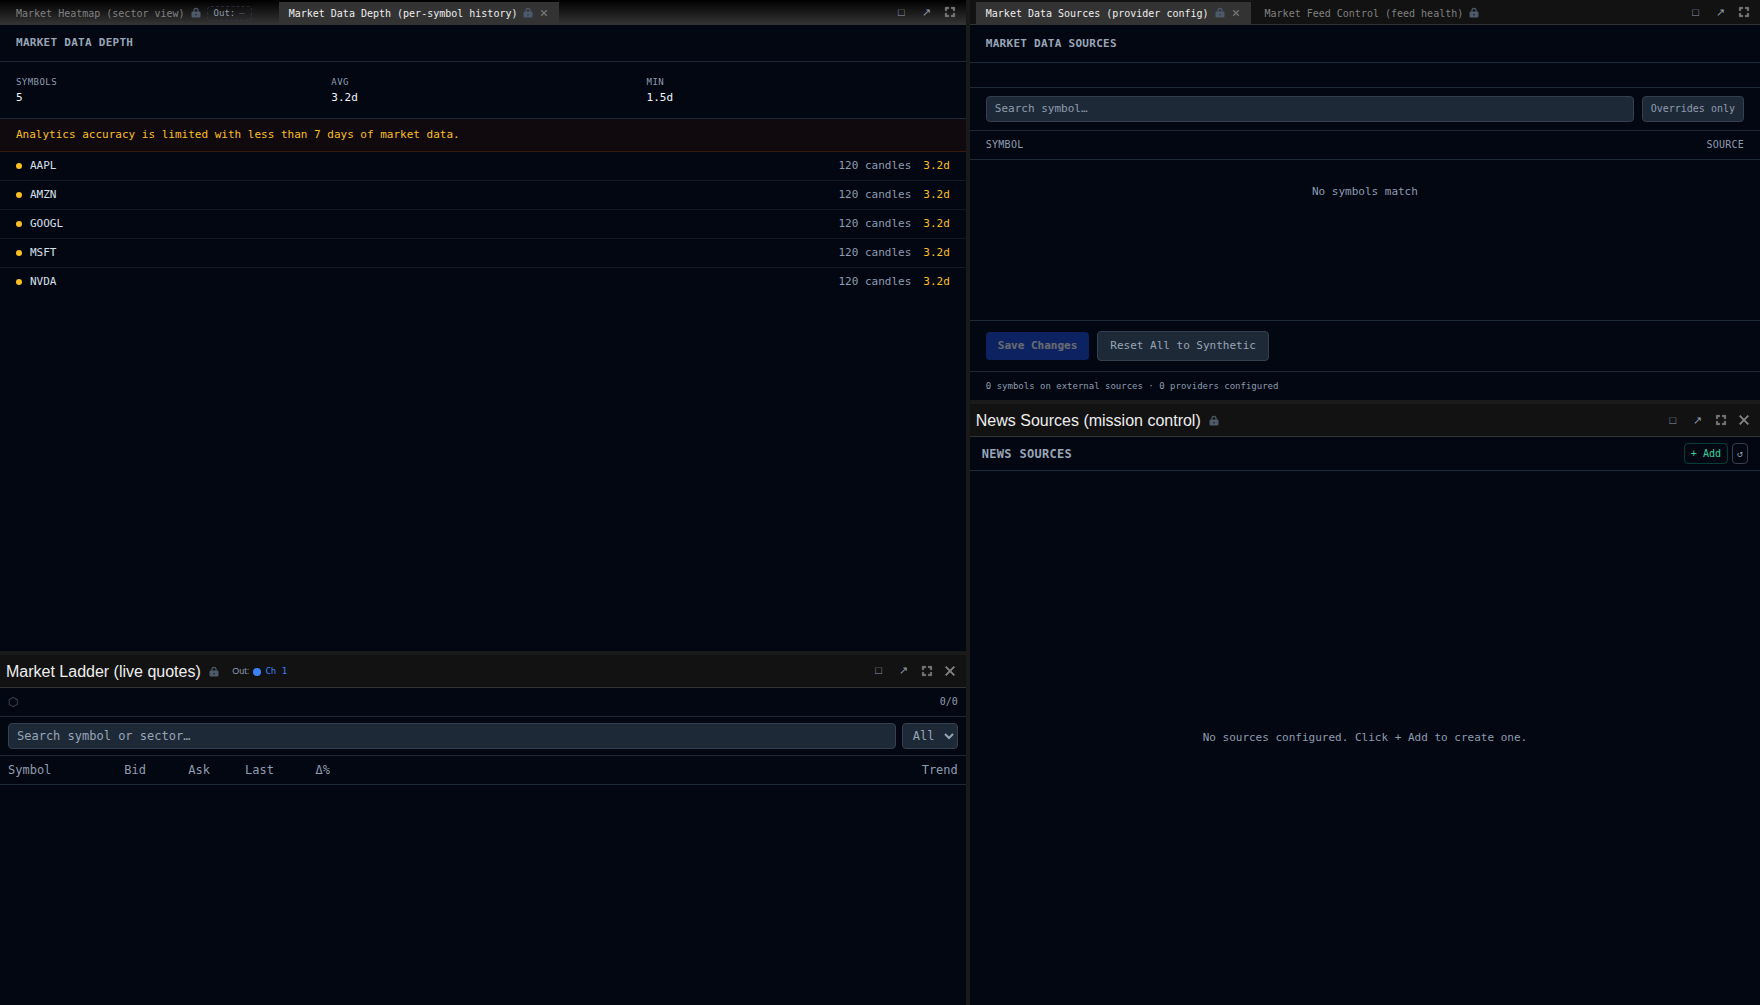Click the 3.2d value on the AAPL row
The image size is (1760, 1005).
(x=936, y=166)
